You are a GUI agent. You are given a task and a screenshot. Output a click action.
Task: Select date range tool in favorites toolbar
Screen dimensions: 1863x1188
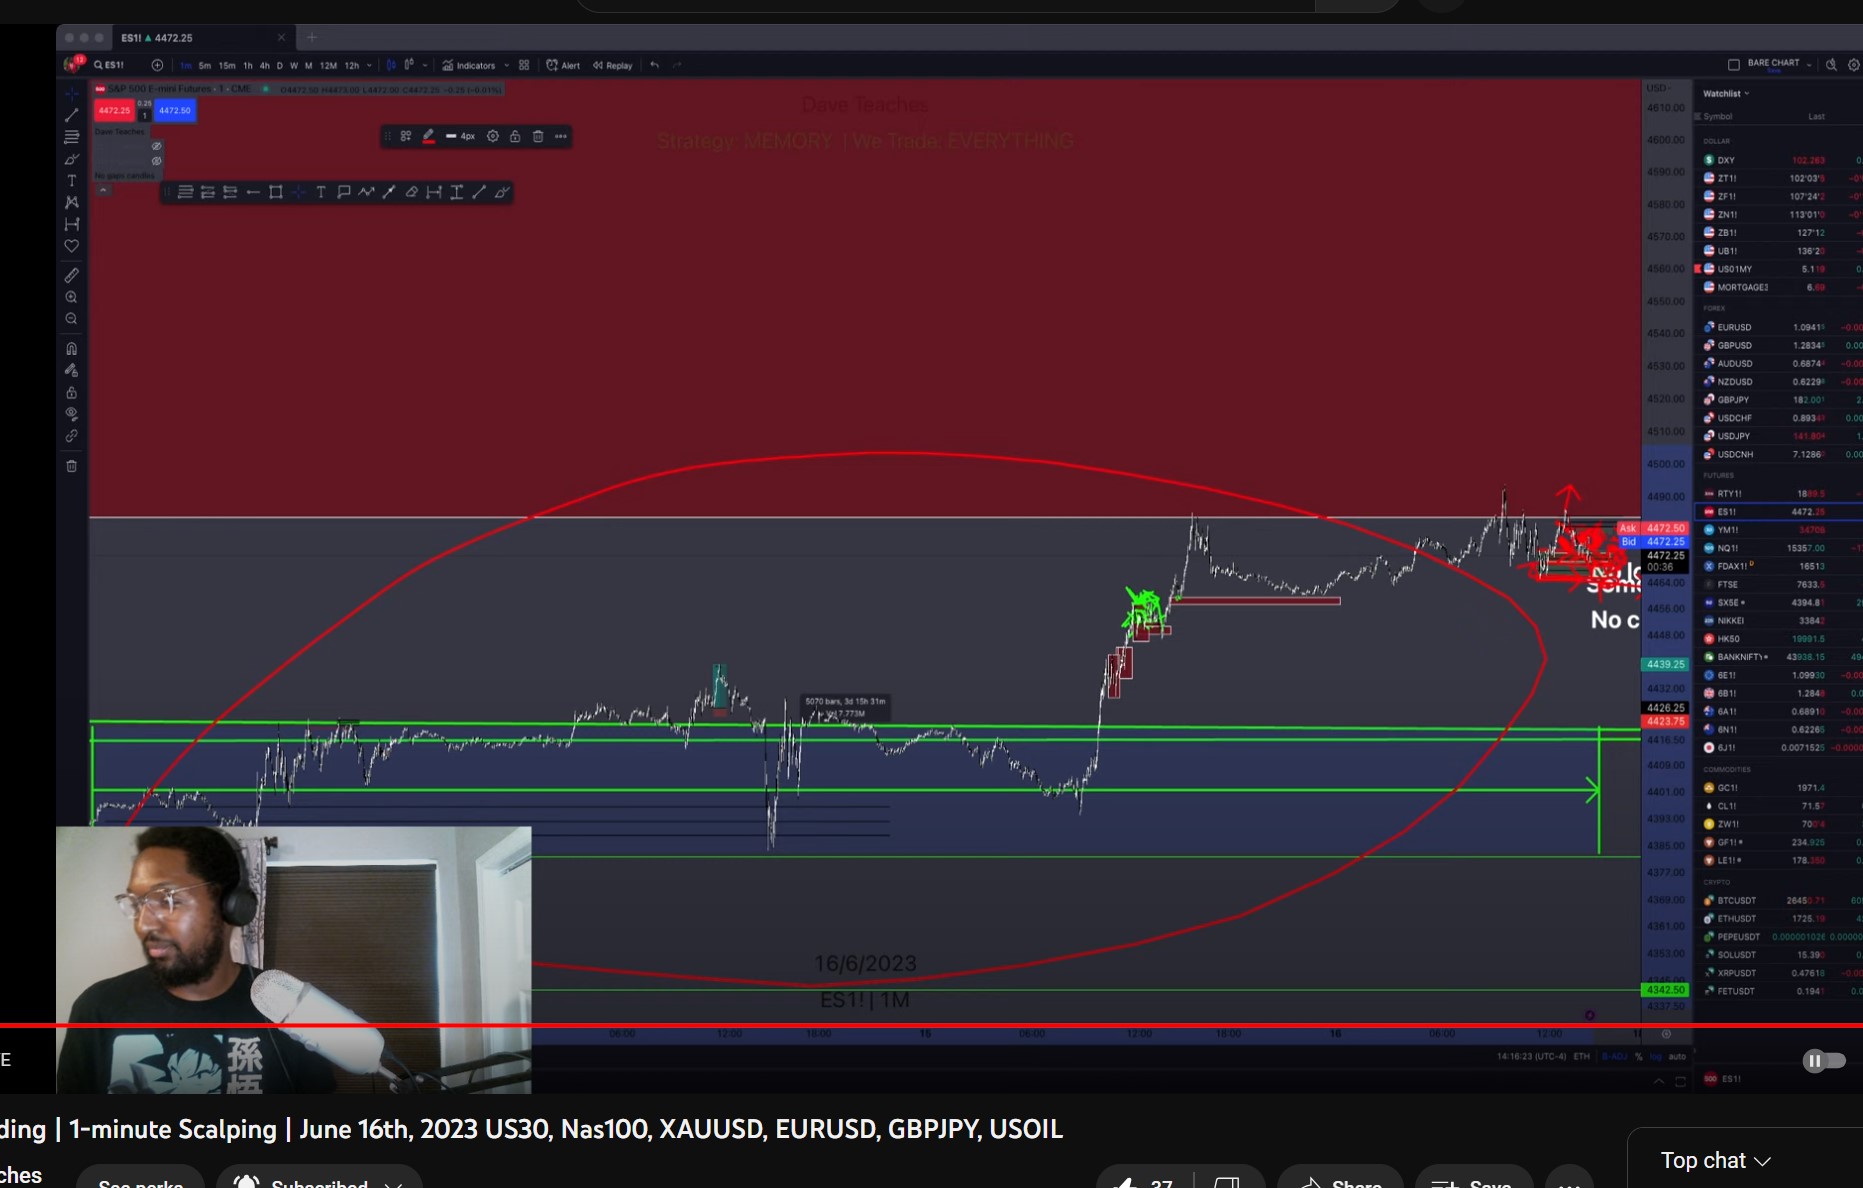(434, 192)
